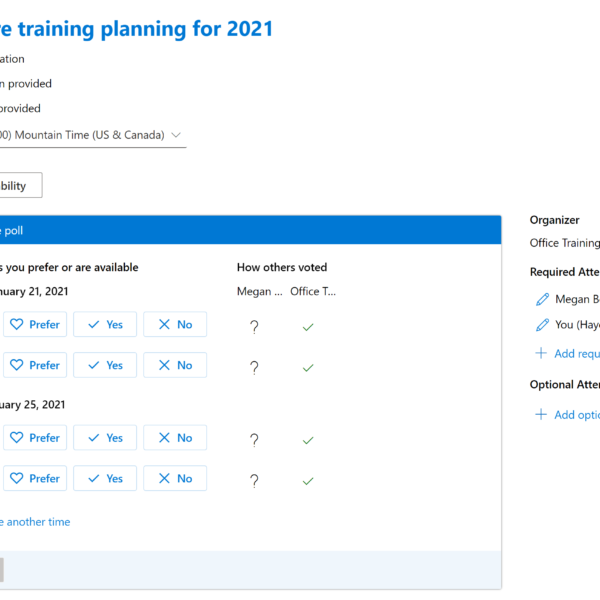Expand time zone list via chevron arrow
600x600 pixels.
(176, 135)
